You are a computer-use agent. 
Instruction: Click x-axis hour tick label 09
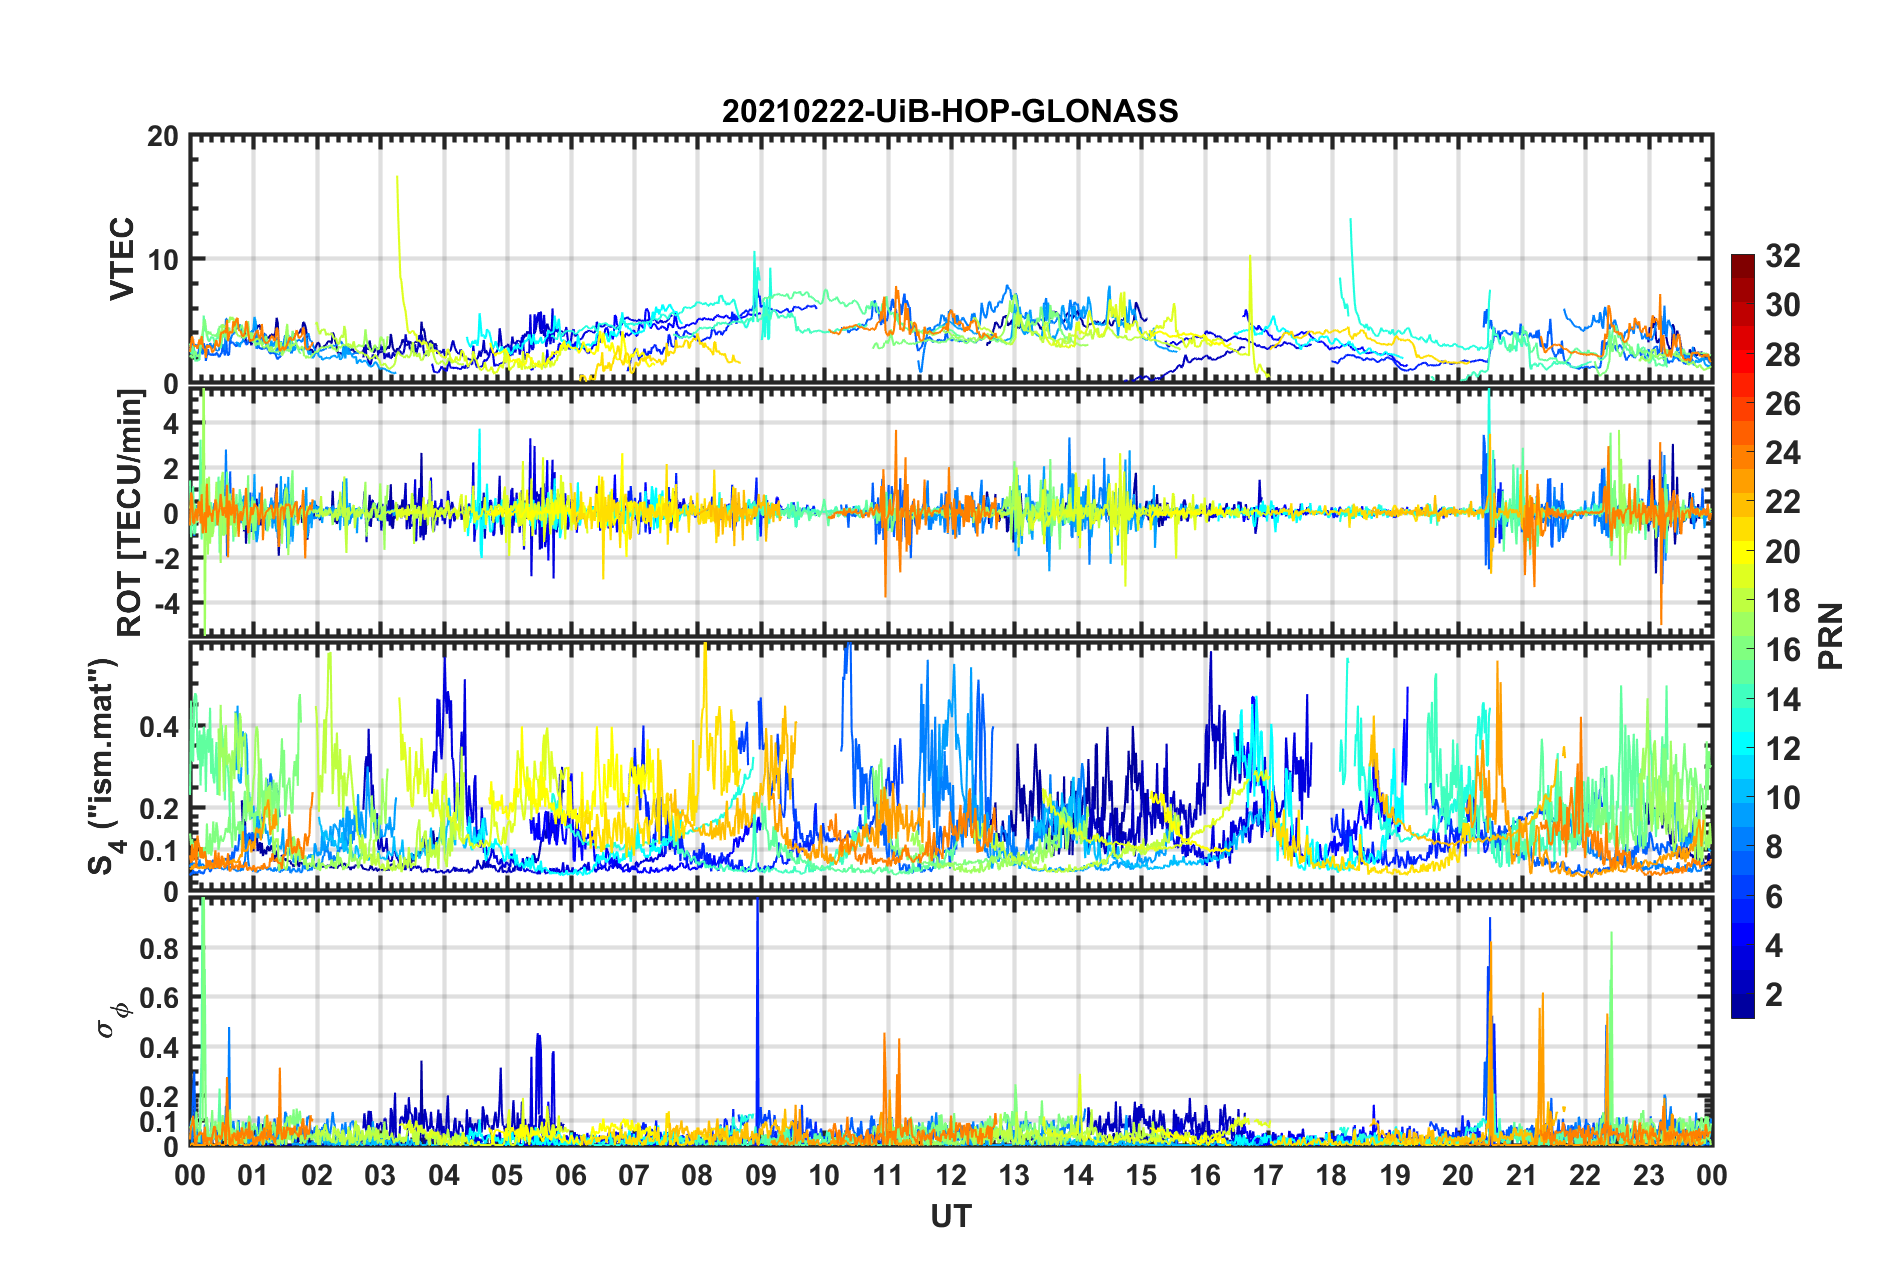click(x=761, y=1175)
